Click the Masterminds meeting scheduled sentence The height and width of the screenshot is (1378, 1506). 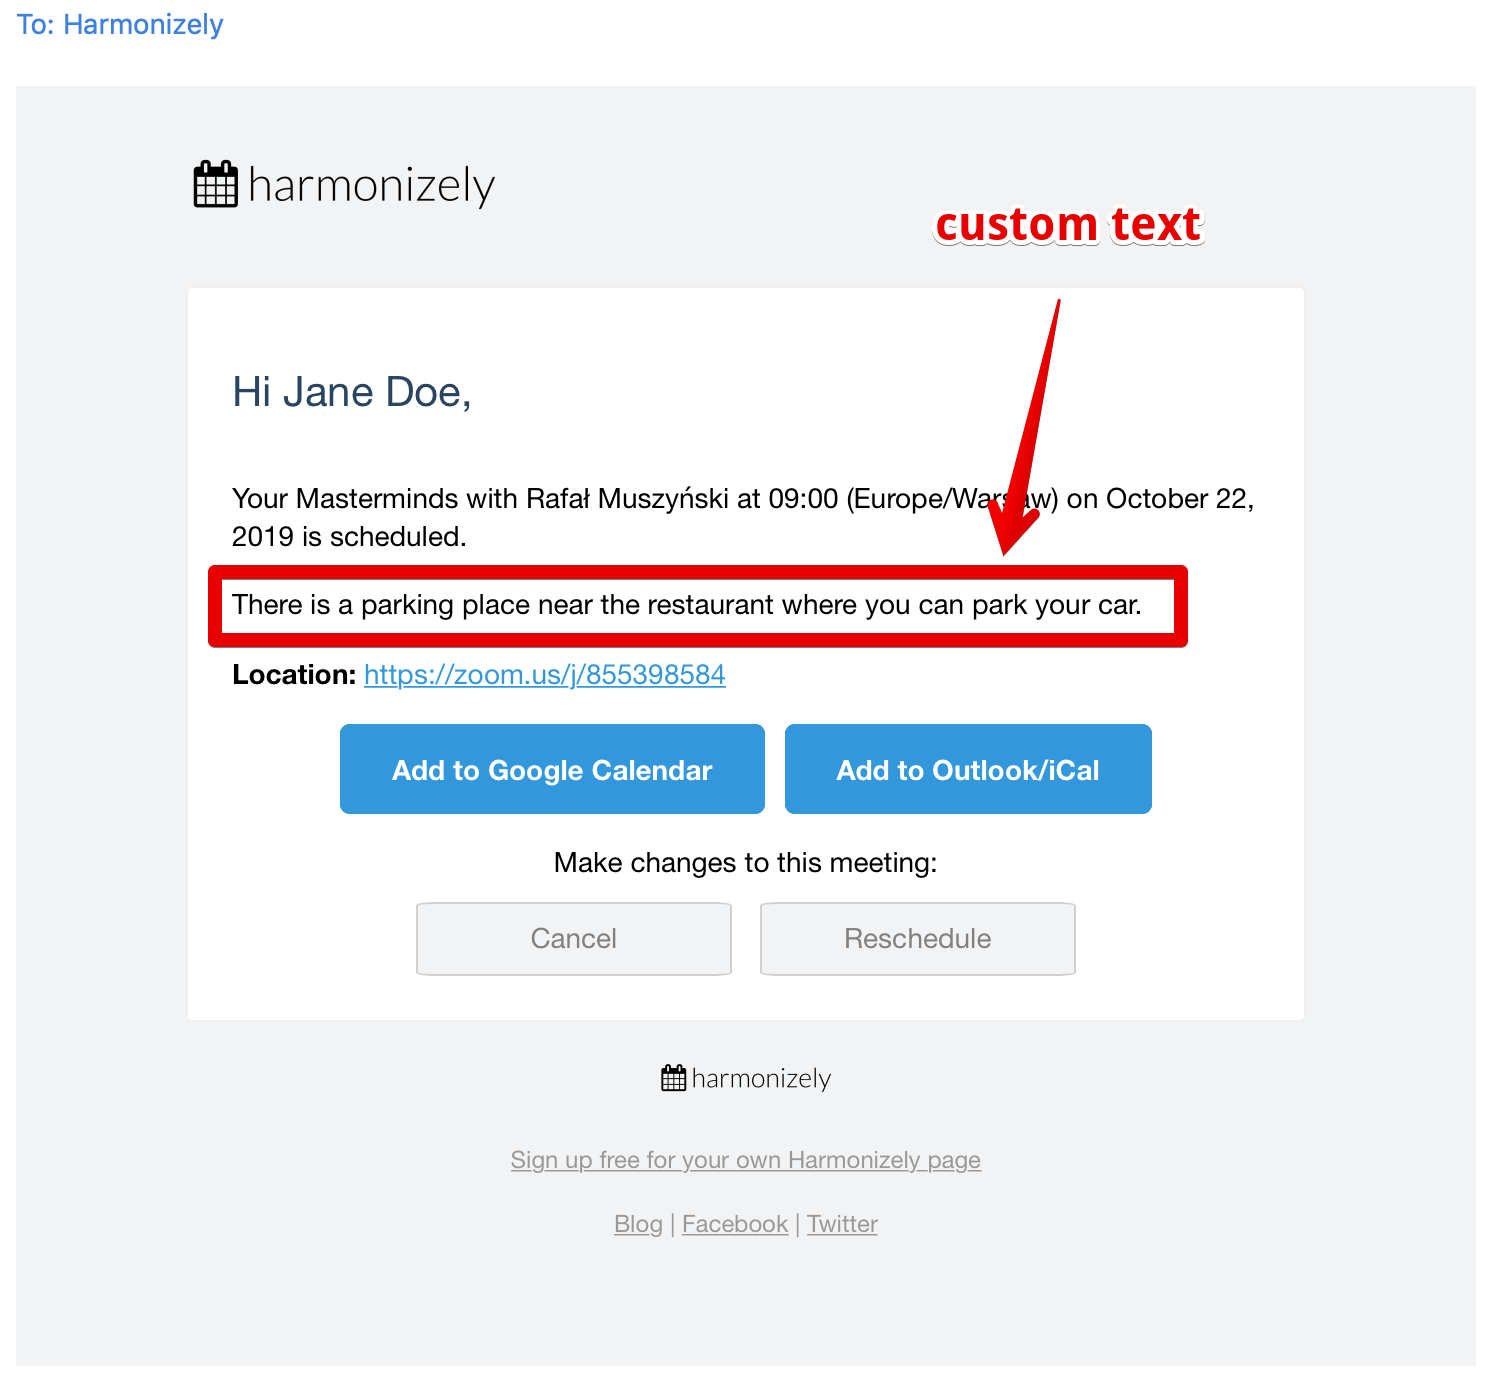743,517
